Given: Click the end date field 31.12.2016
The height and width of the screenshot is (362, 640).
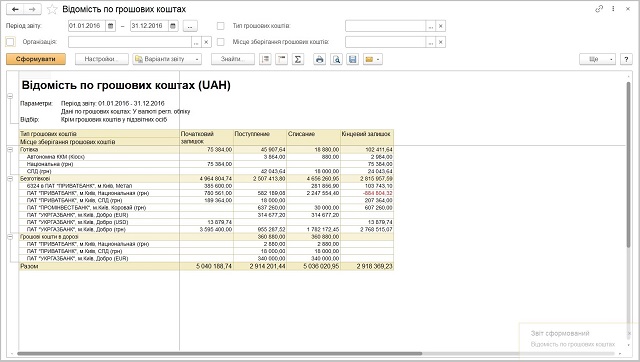Looking at the screenshot, I should pos(149,26).
